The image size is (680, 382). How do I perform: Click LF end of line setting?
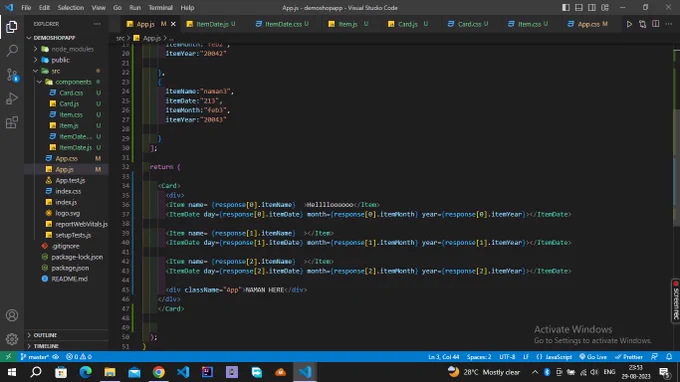(x=526, y=357)
